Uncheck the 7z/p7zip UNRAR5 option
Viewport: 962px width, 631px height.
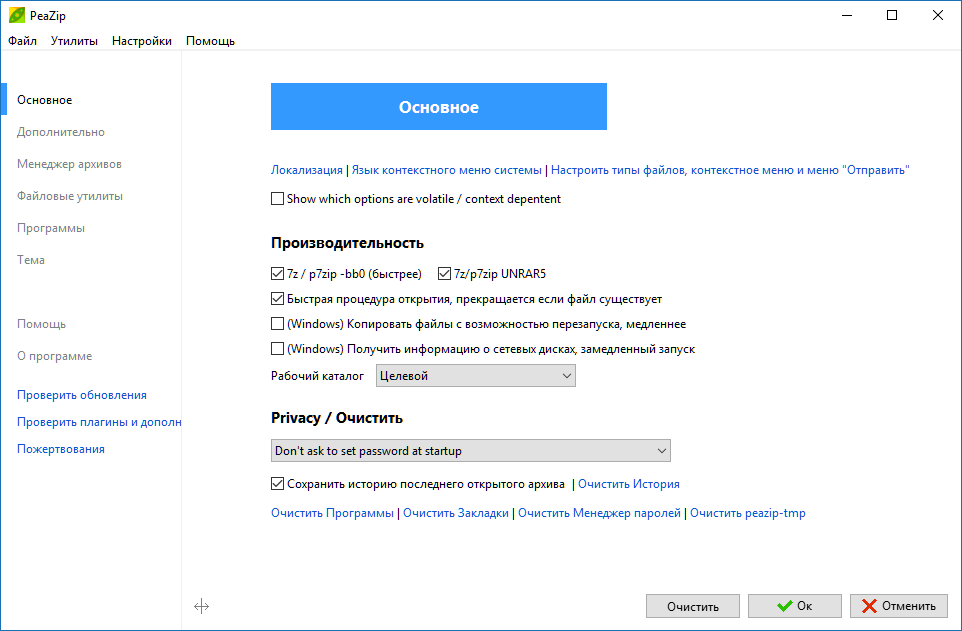point(444,274)
